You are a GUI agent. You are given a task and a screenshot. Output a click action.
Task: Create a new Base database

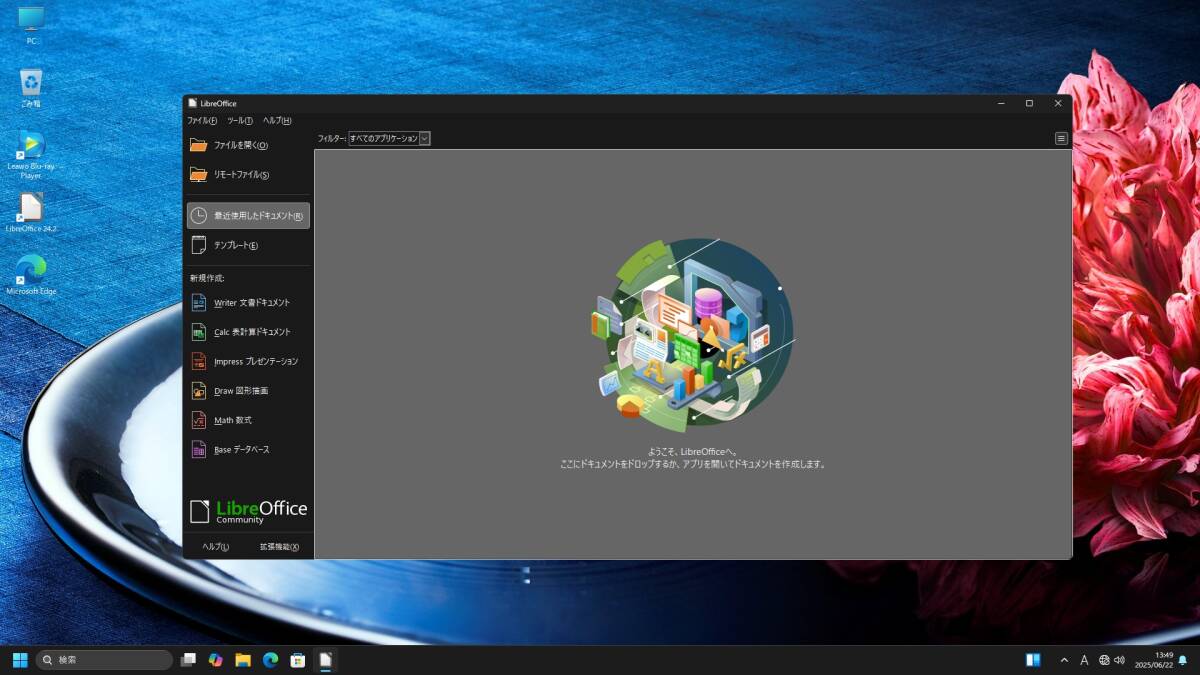tap(248, 450)
